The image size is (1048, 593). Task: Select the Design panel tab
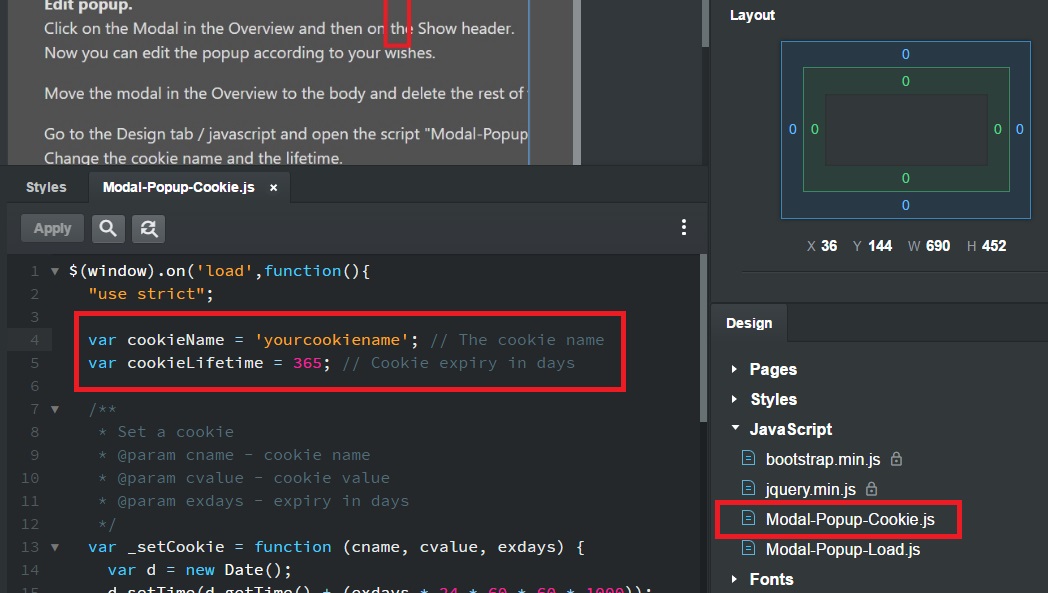[x=749, y=323]
